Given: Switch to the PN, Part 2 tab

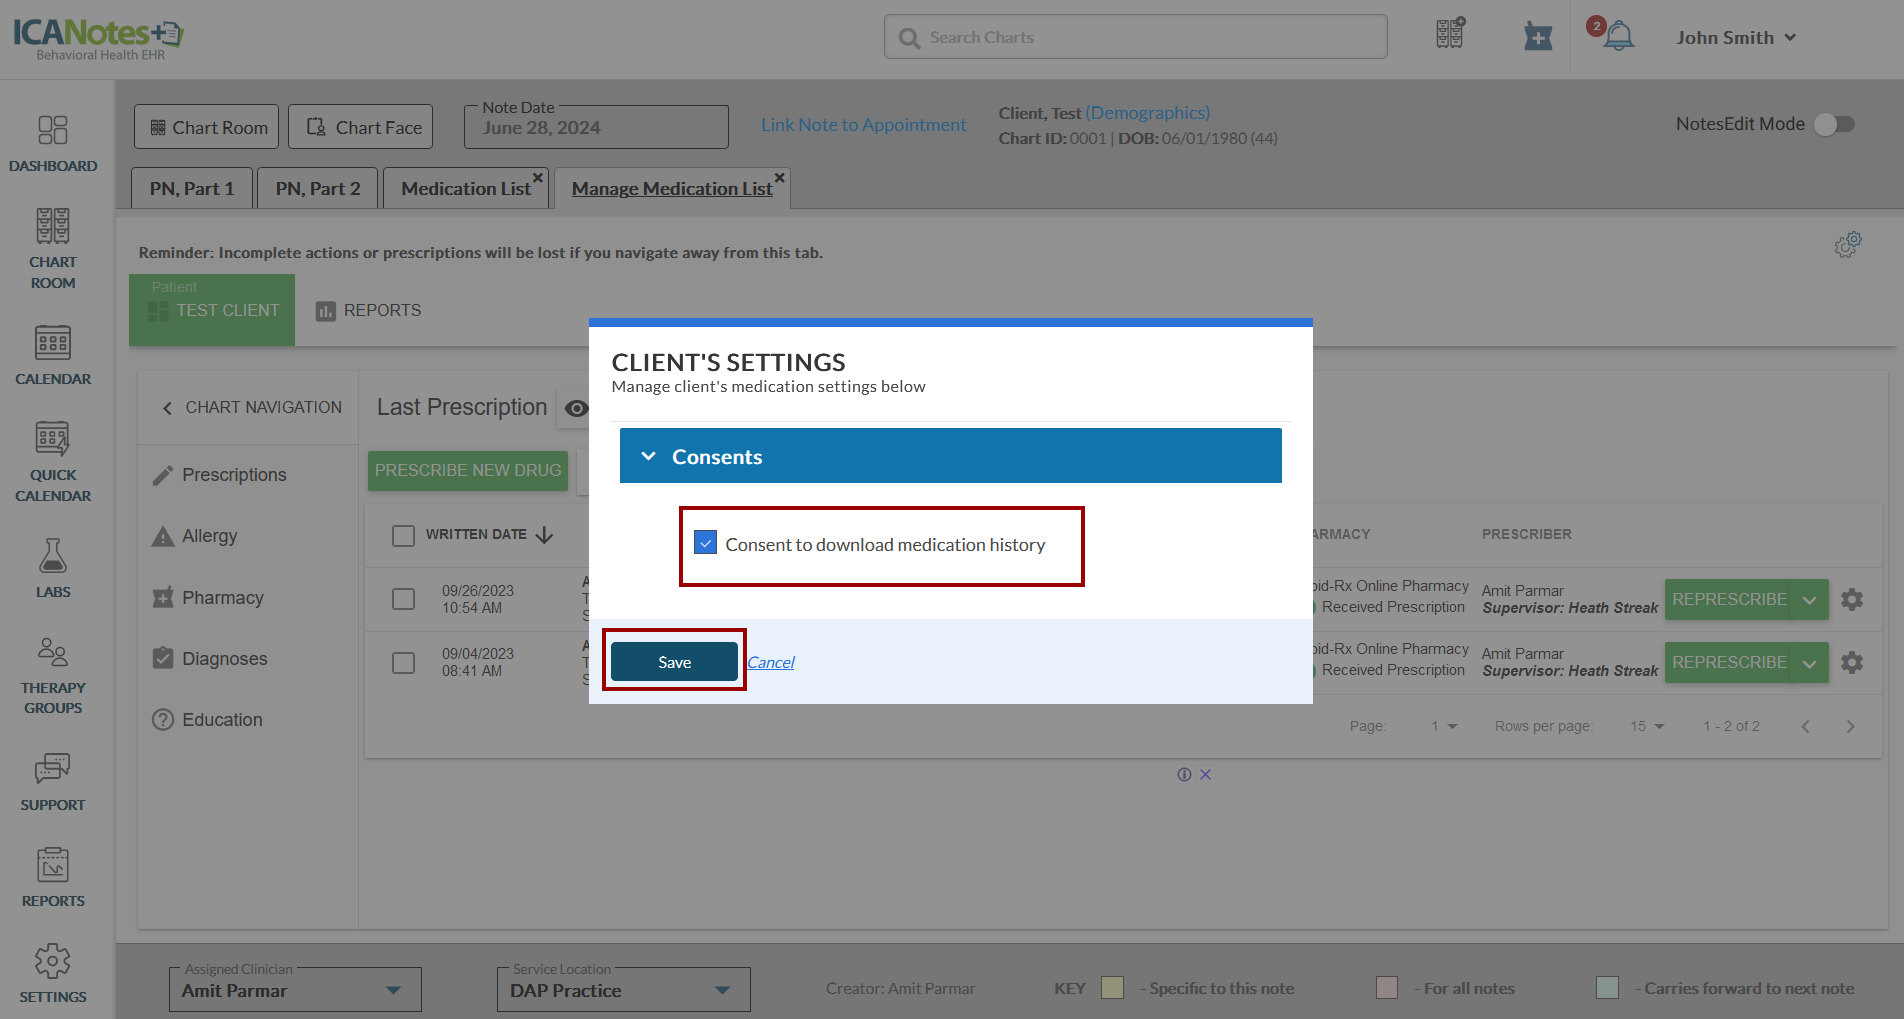Looking at the screenshot, I should point(317,188).
